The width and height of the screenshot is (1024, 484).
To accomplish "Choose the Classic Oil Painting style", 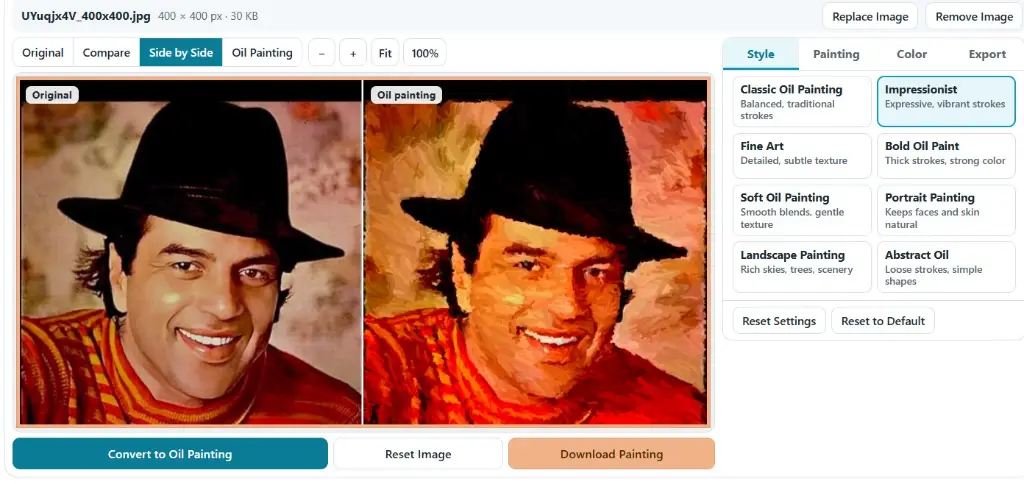I will tap(802, 101).
